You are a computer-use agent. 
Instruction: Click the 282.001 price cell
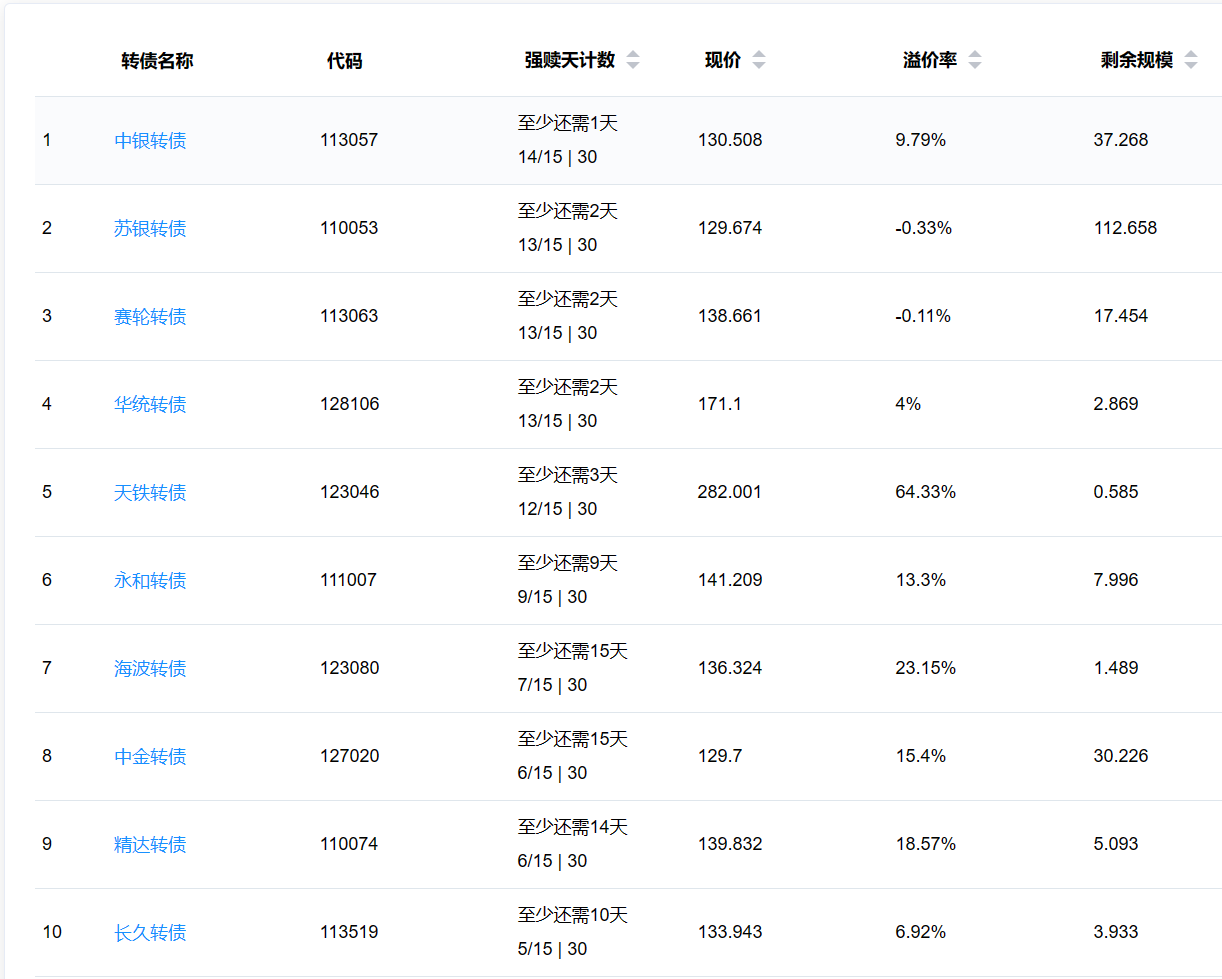[729, 492]
